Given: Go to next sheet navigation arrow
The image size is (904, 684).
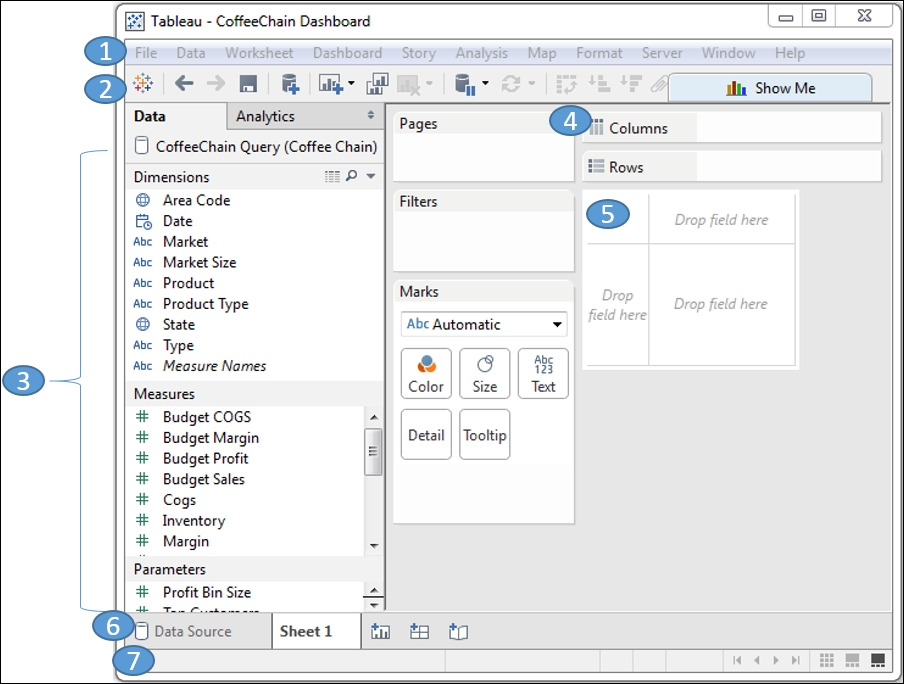Looking at the screenshot, I should tap(776, 660).
